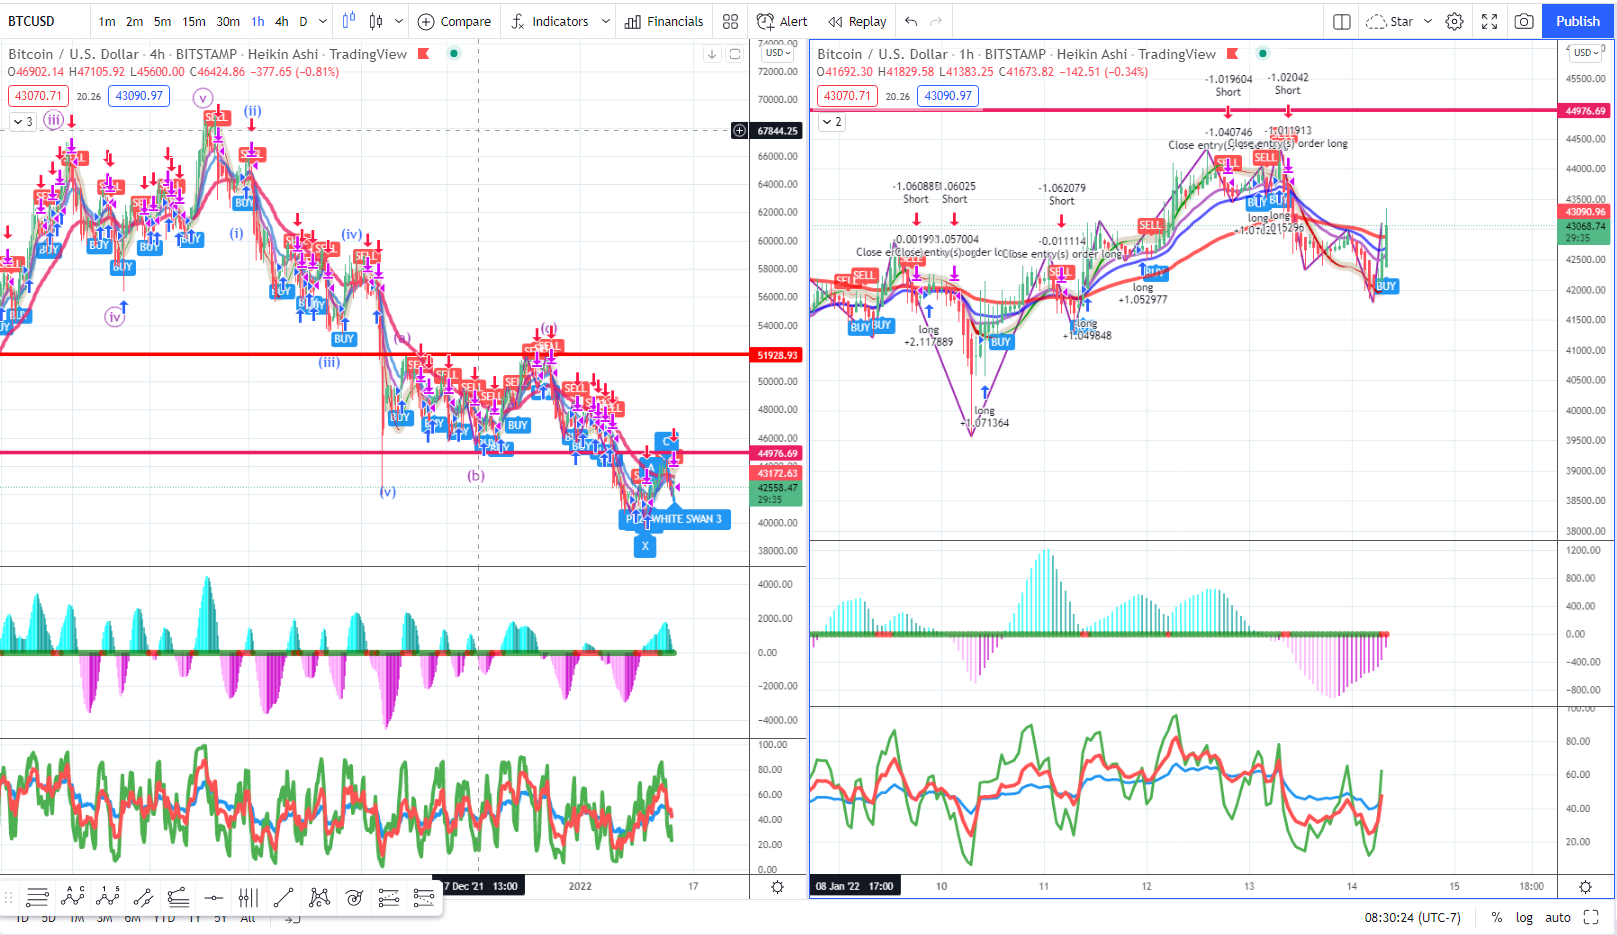This screenshot has height=935, width=1617.
Task: Click the Publish button
Action: [x=1578, y=21]
